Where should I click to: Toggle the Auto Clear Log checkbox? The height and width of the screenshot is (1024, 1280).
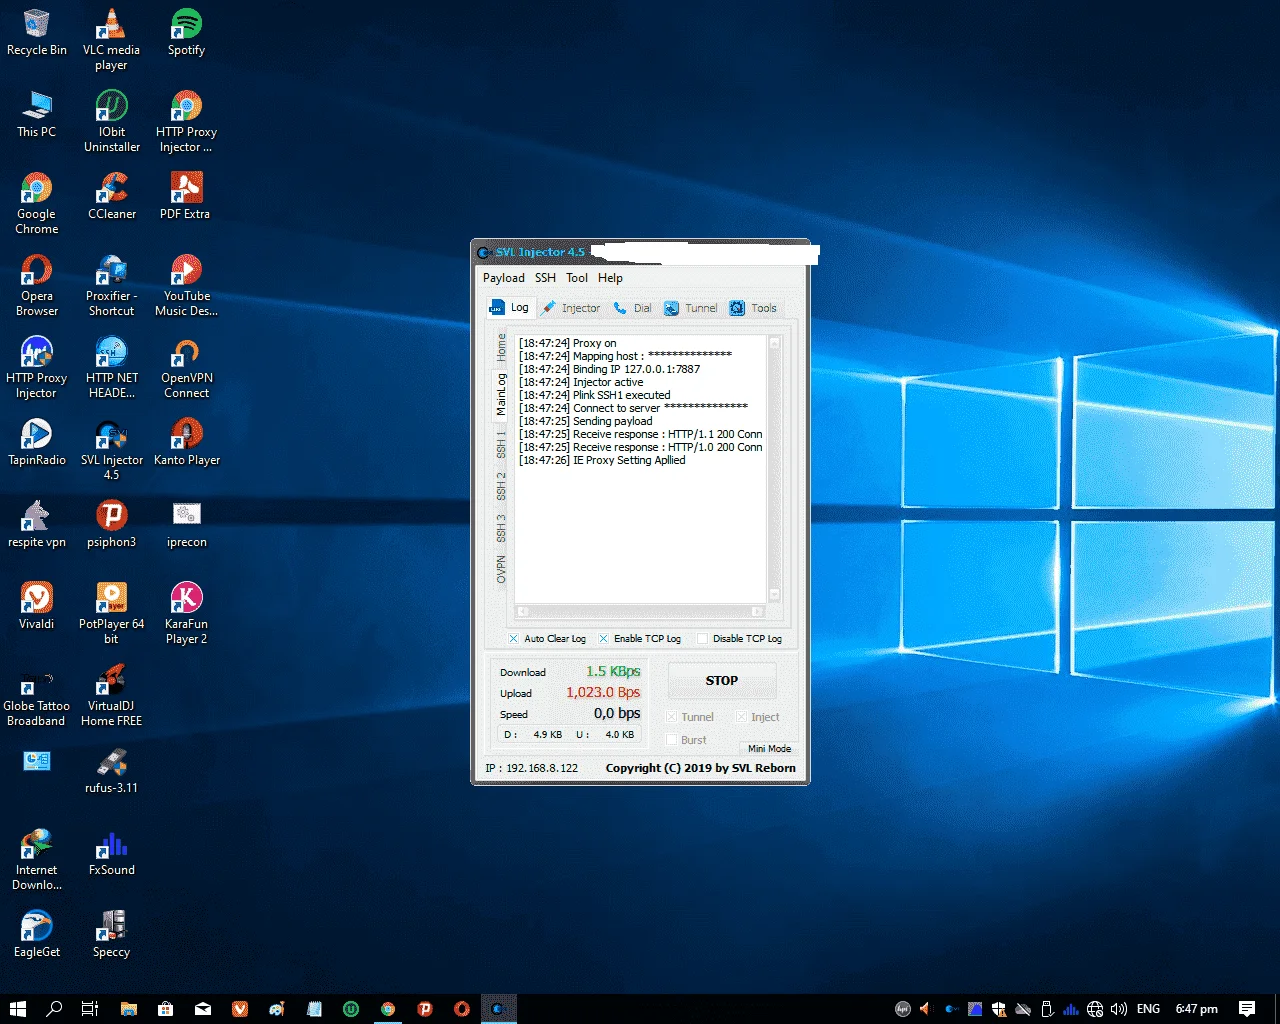(x=513, y=639)
